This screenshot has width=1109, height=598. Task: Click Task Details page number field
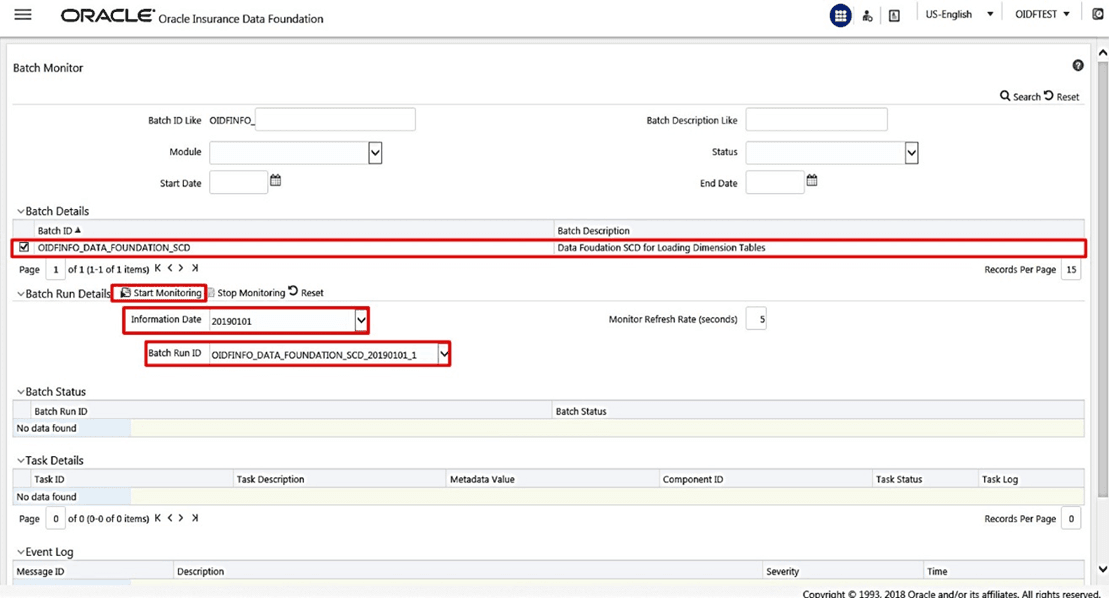pos(55,519)
